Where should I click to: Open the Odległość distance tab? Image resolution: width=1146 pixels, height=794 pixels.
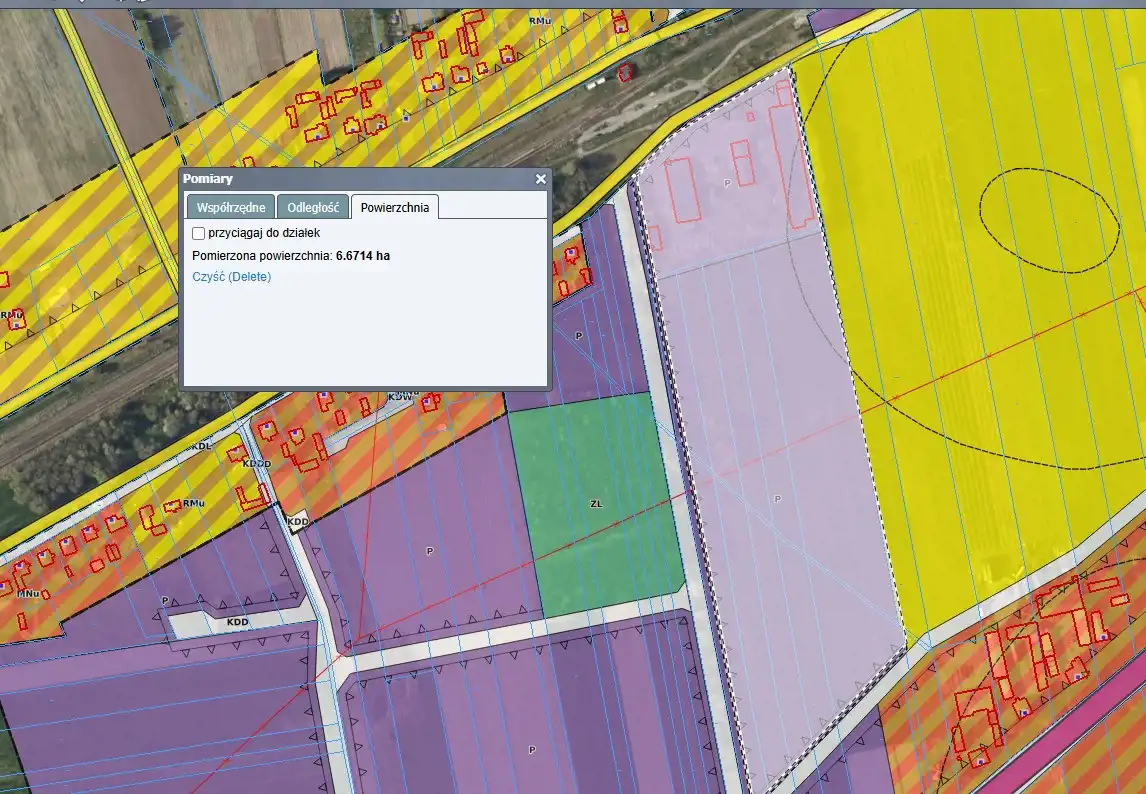(x=313, y=207)
